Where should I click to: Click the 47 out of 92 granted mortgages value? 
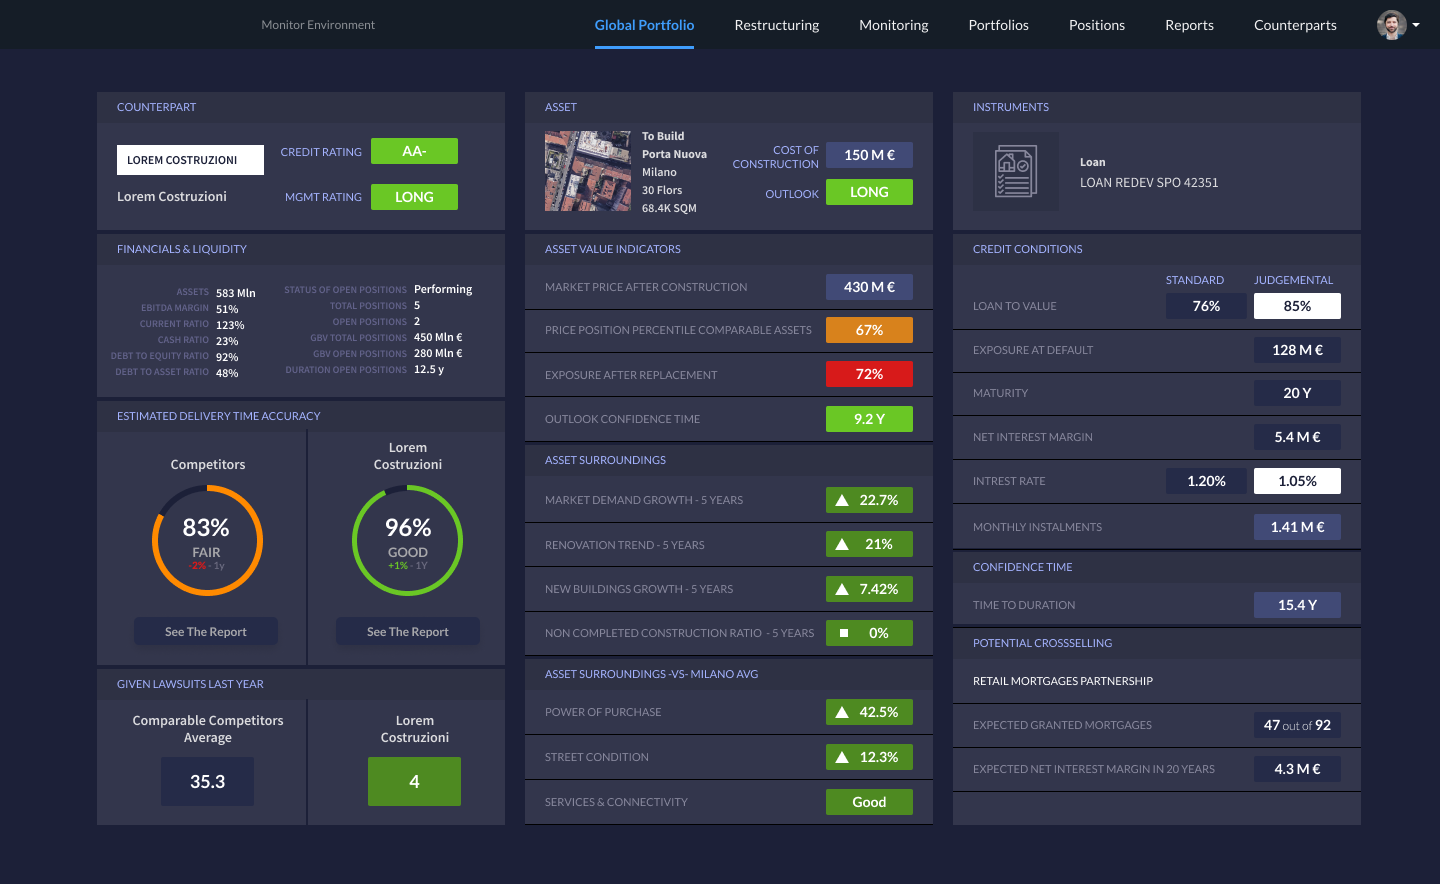(x=1297, y=725)
